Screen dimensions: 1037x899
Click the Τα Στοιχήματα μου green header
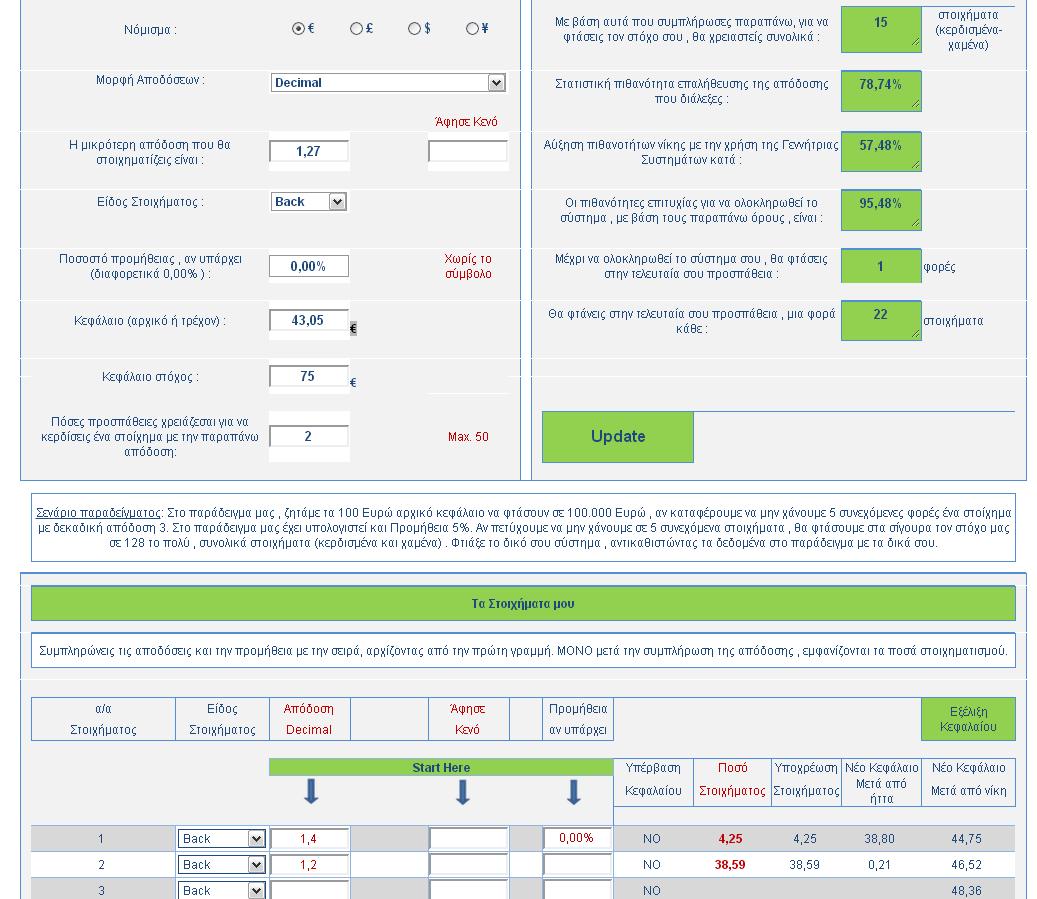(x=523, y=603)
